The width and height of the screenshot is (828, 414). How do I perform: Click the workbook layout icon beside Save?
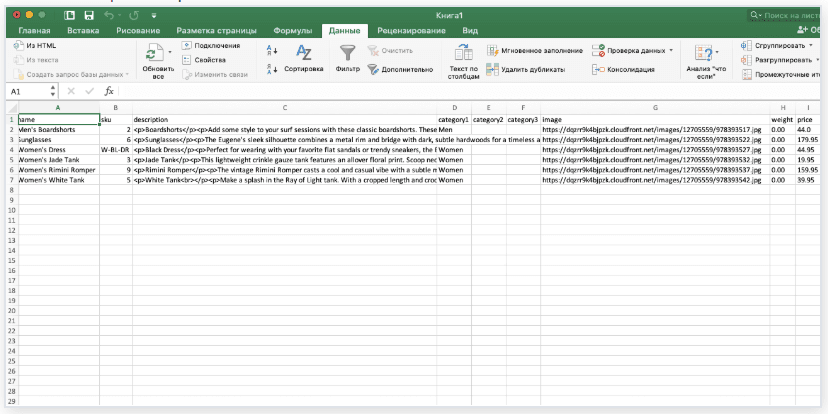(x=69, y=15)
